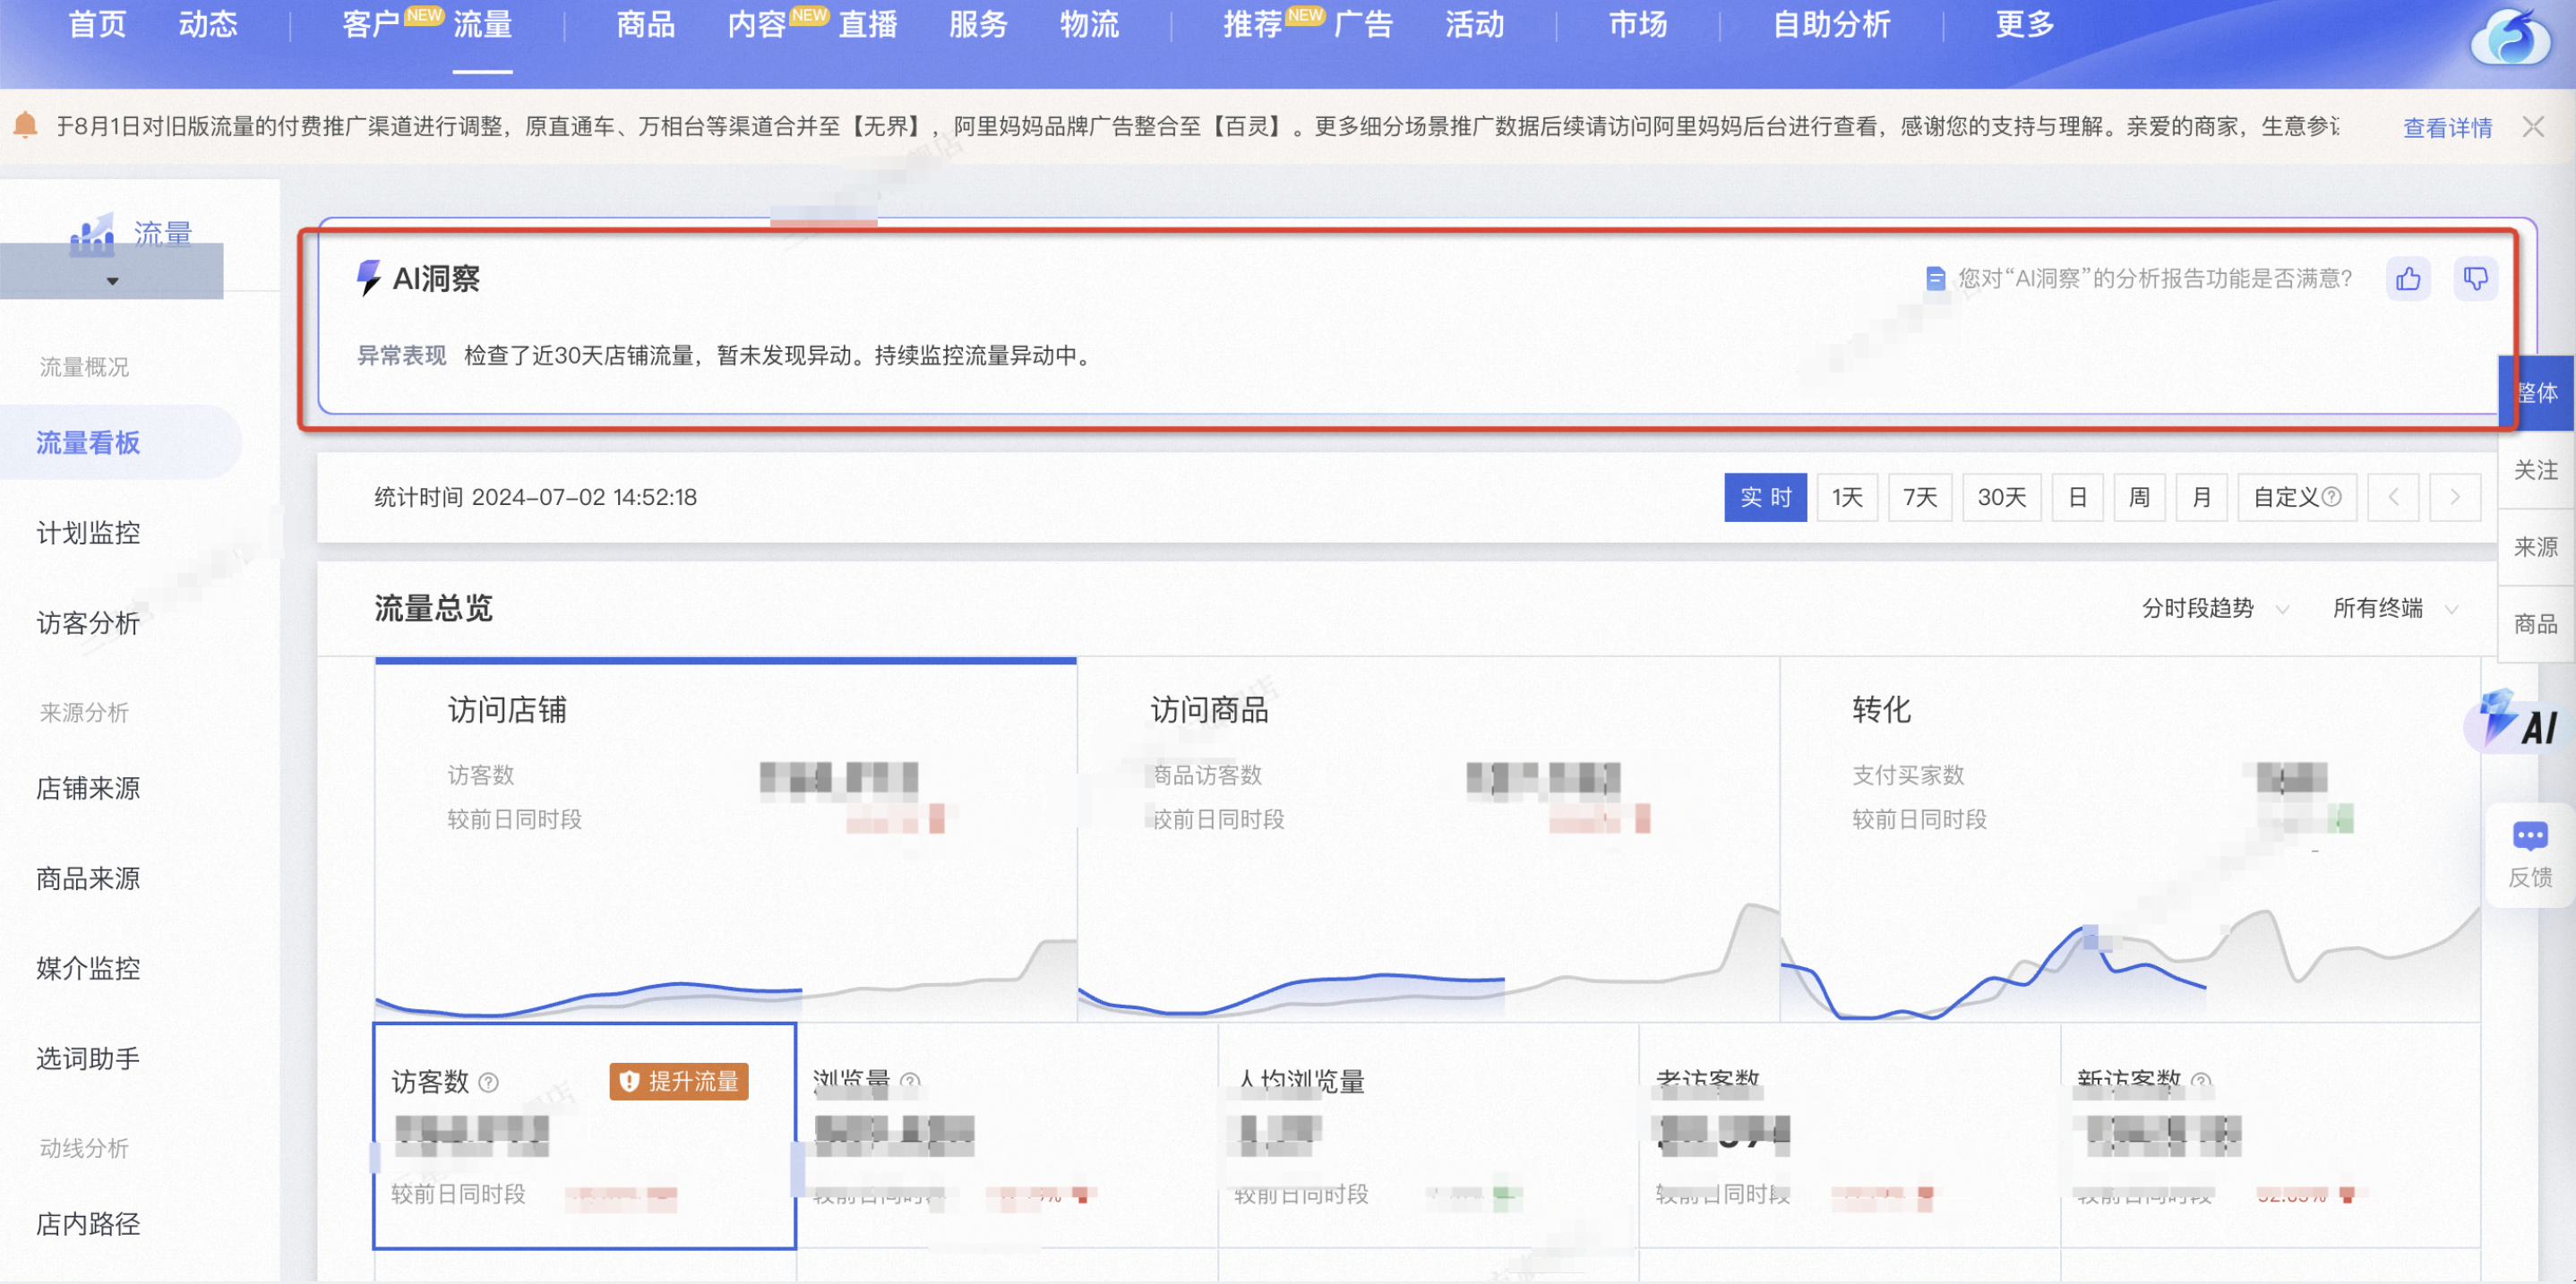The width and height of the screenshot is (2576, 1284).
Task: Click the bell notification icon
Action: 26,125
